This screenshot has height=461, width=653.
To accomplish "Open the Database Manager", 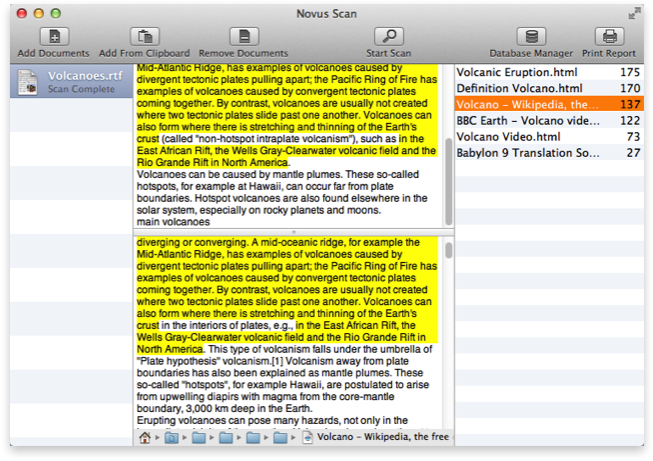I will coord(531,37).
